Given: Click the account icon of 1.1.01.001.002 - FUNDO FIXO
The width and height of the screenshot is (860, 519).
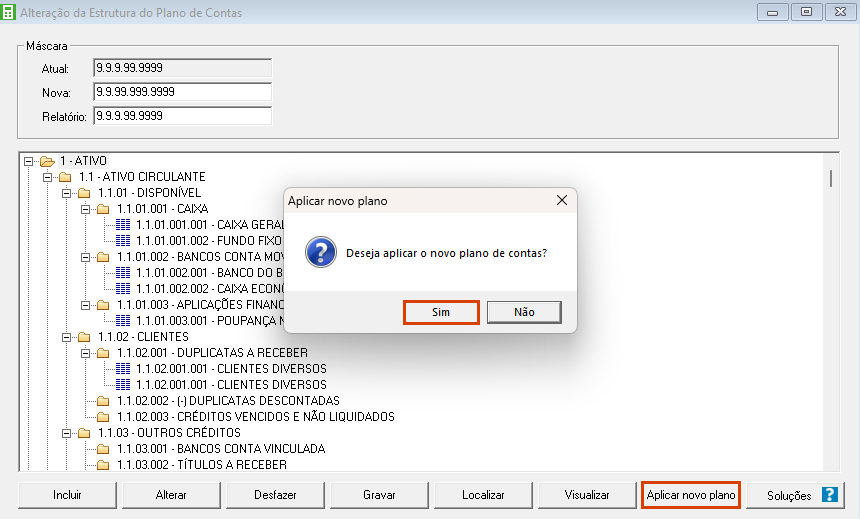Looking at the screenshot, I should click(x=123, y=241).
